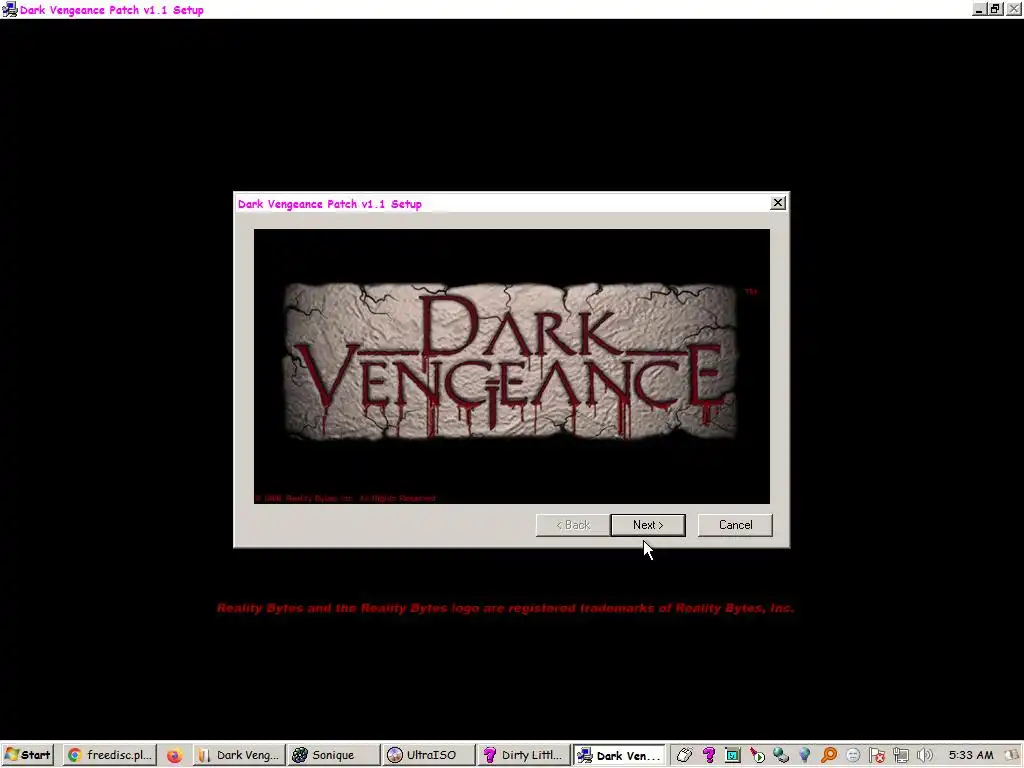Click the Next > button in setup dialog
Viewport: 1024px width, 768px height.
point(648,525)
